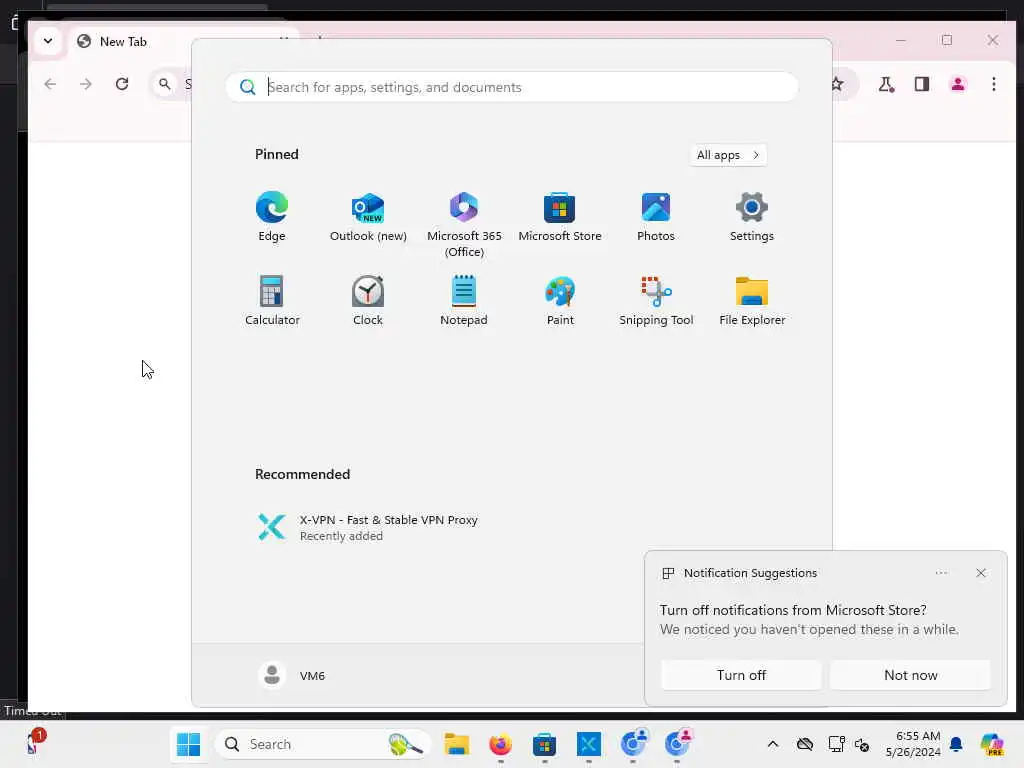Go forward in Chrome
Screen dimensions: 1024x768
86,84
